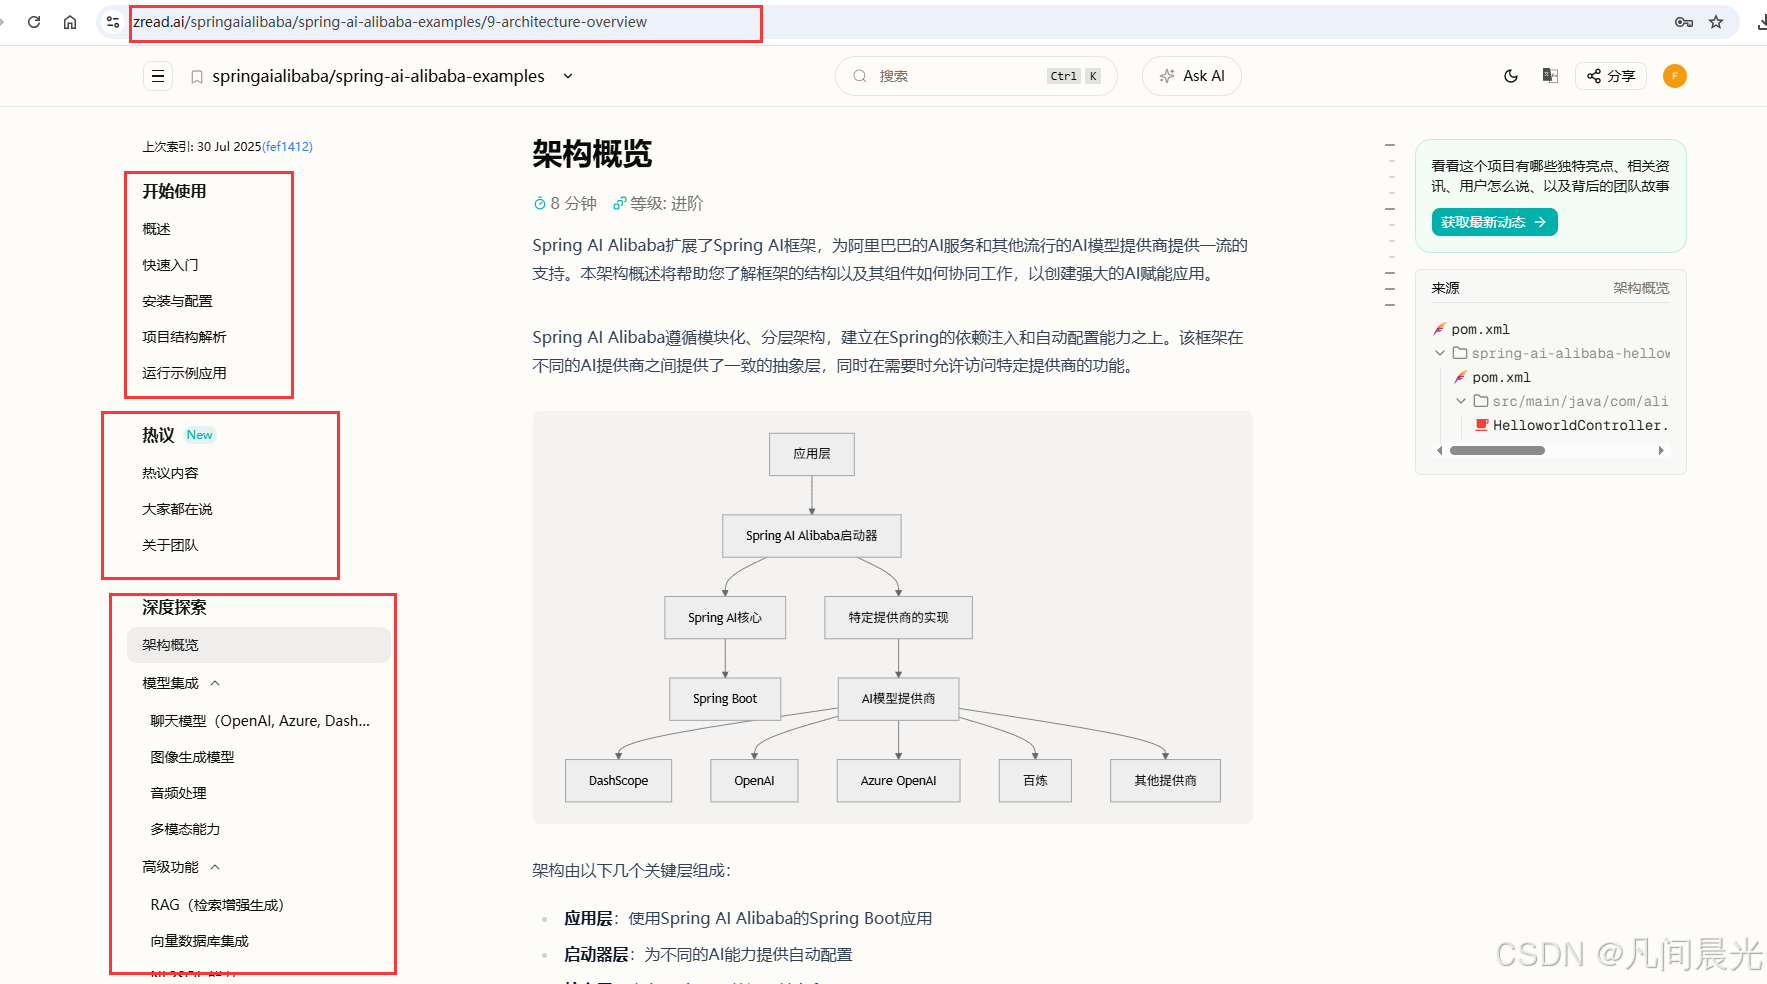Image resolution: width=1767 pixels, height=984 pixels.
Task: Open the hamburger sidebar menu icon
Action: (x=158, y=76)
